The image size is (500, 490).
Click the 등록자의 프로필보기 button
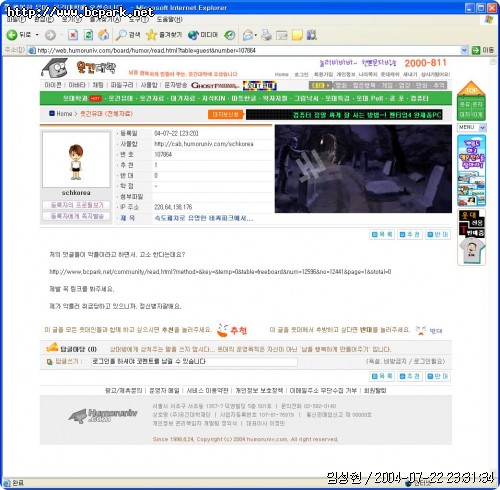point(77,205)
